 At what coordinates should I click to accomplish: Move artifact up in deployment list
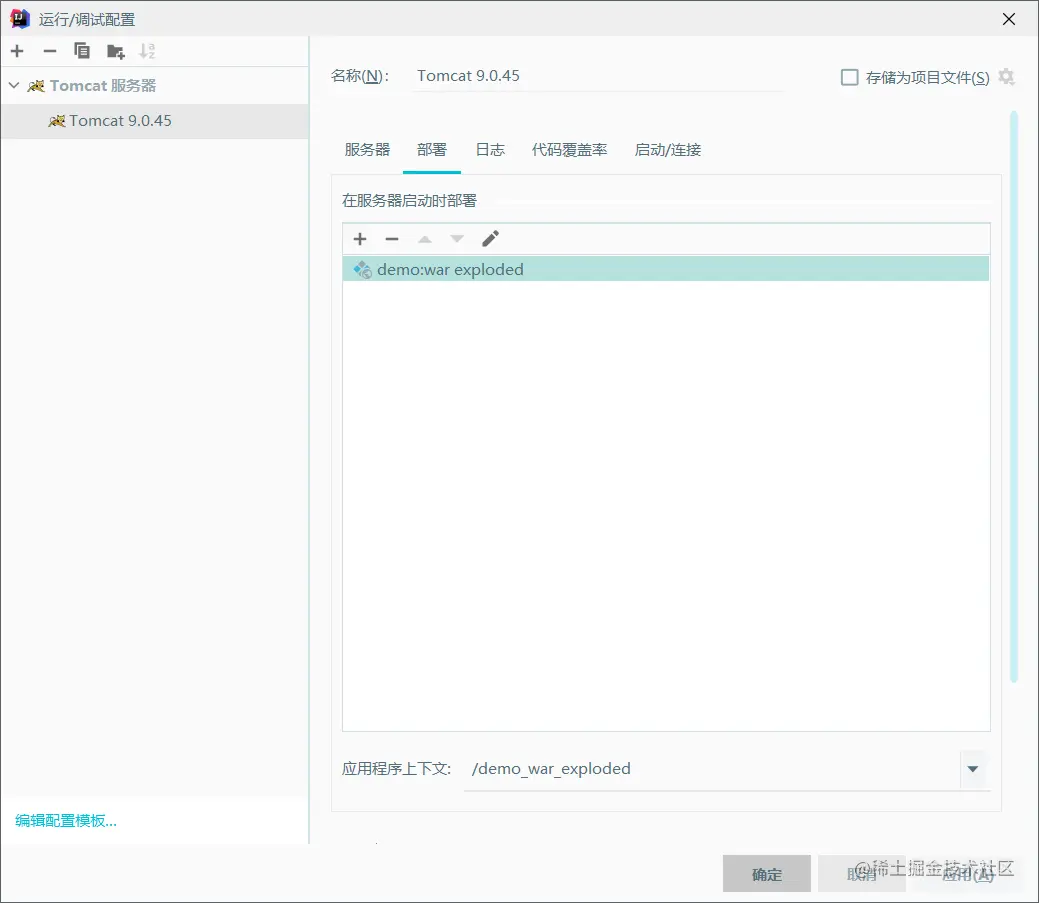pos(425,239)
